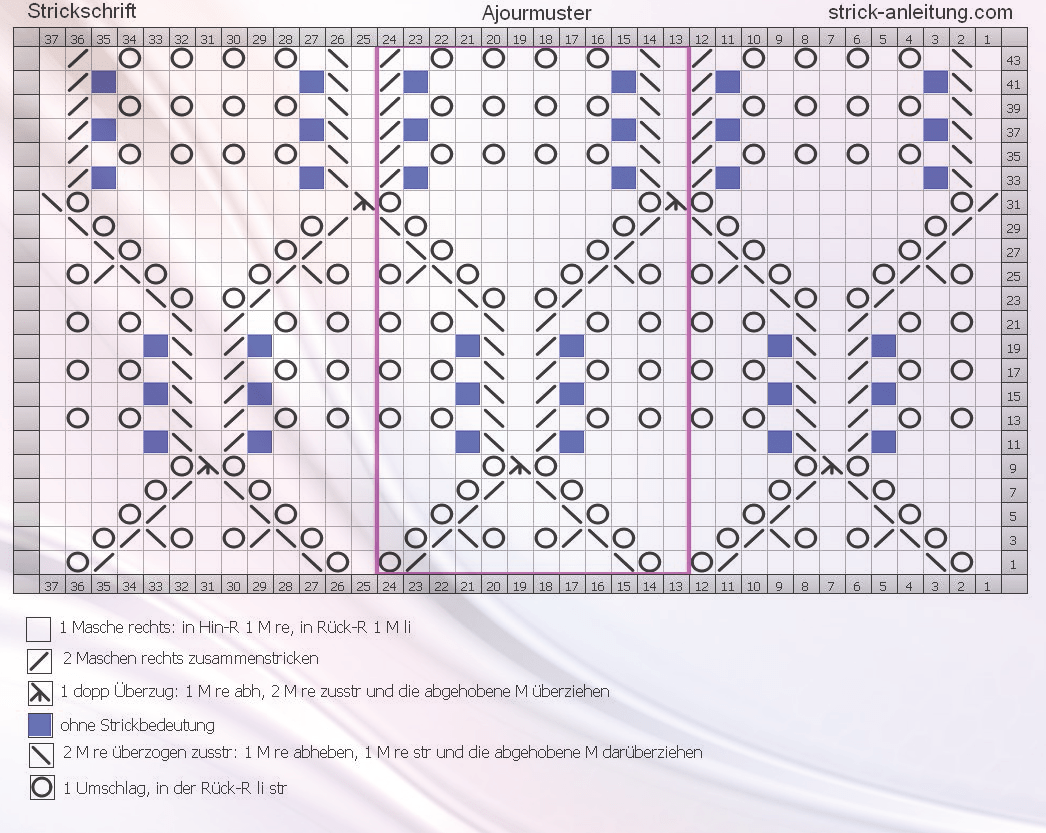Click the blue square in row 41, column 35
The height and width of the screenshot is (833, 1046).
[103, 82]
